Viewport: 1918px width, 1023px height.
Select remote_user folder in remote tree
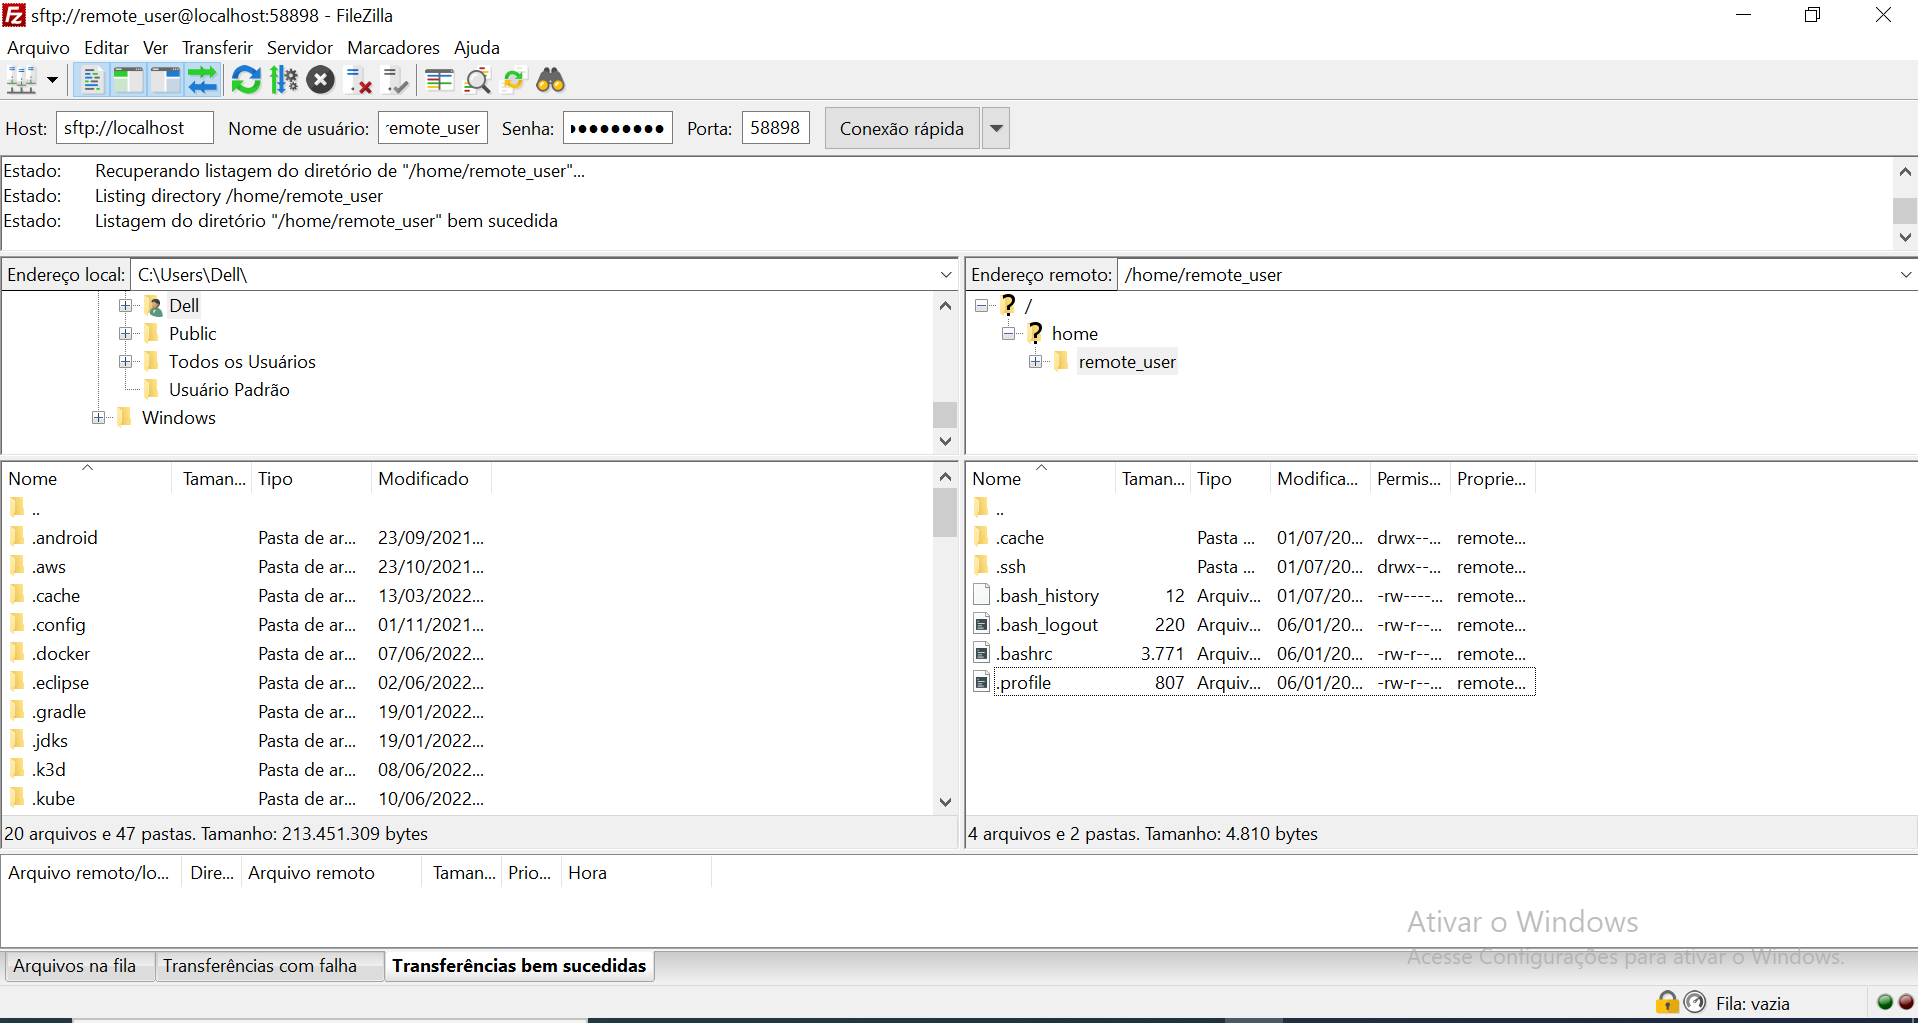(1127, 362)
